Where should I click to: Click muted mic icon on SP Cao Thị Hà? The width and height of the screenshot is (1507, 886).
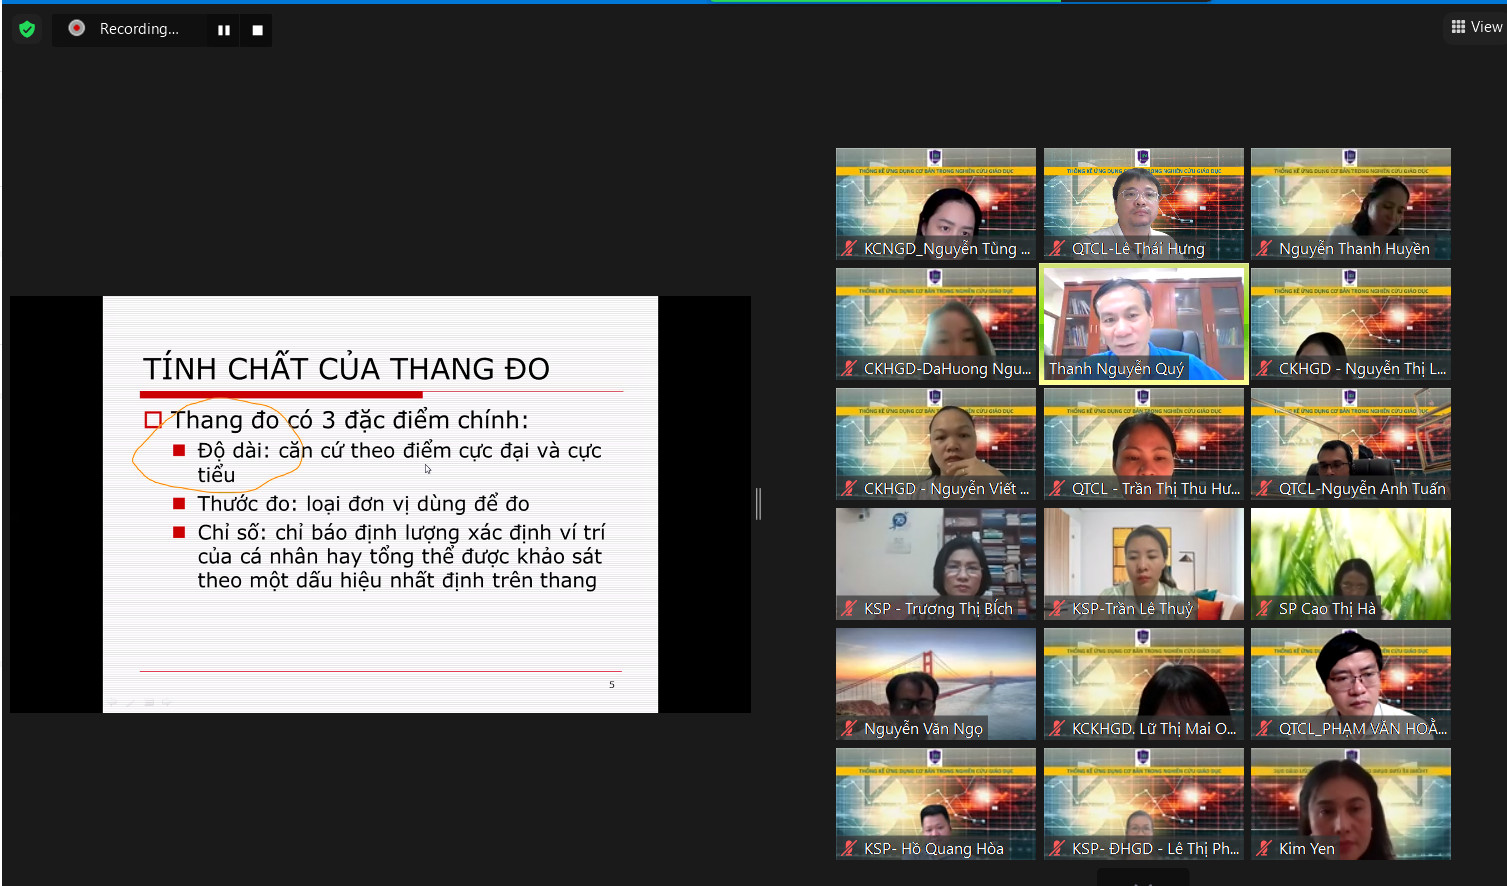[1265, 609]
